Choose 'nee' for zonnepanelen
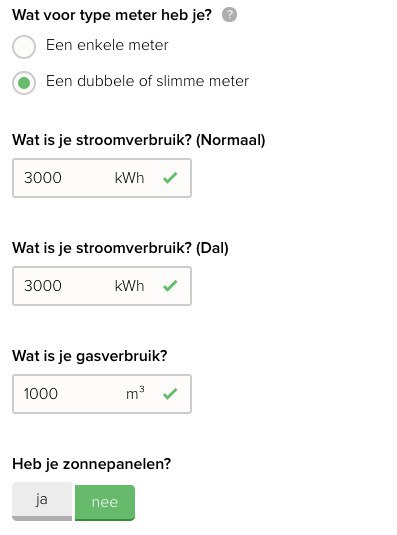The height and width of the screenshot is (535, 397). (x=105, y=503)
